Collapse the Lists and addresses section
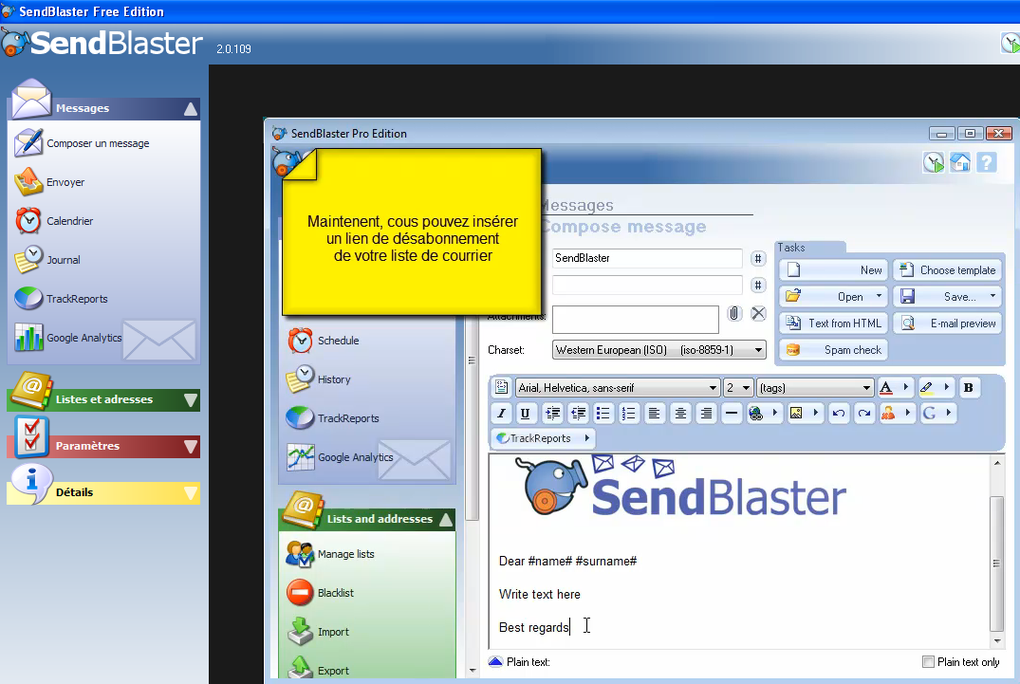This screenshot has height=684, width=1020. 446,519
